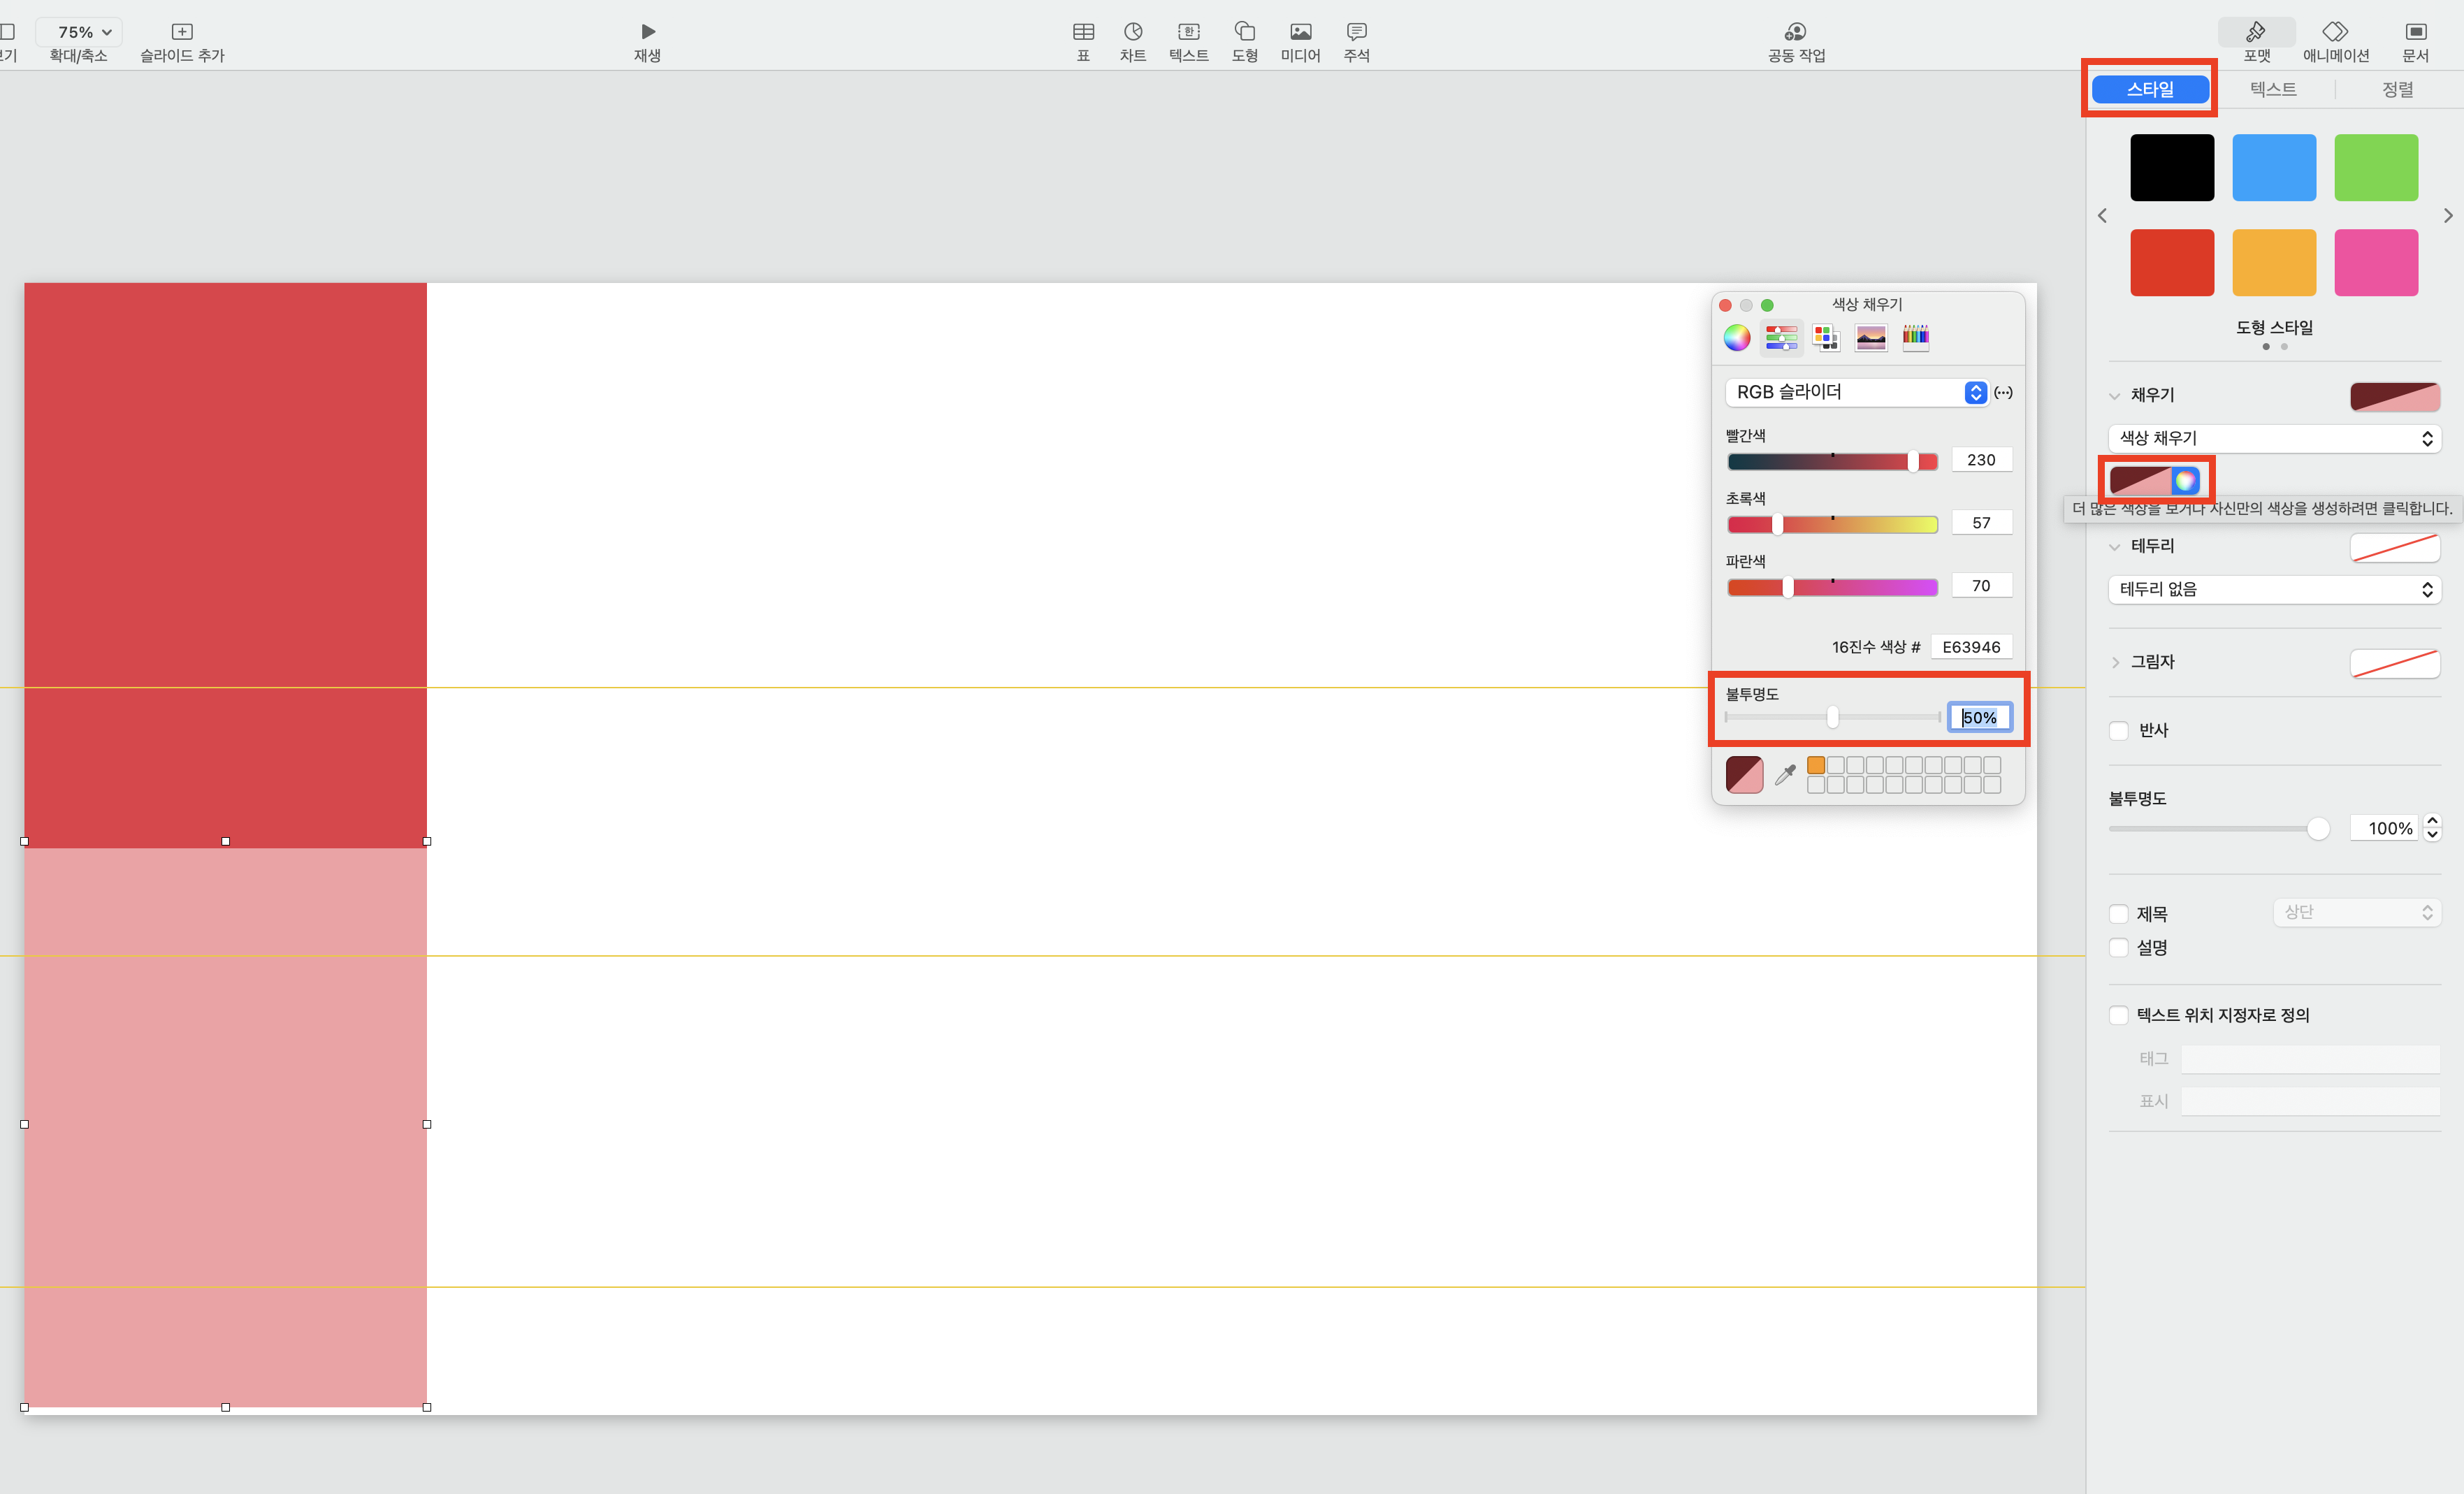This screenshot has width=2464, height=1494.
Task: Open the Media (미디어) toolbar icon
Action: point(1300,32)
